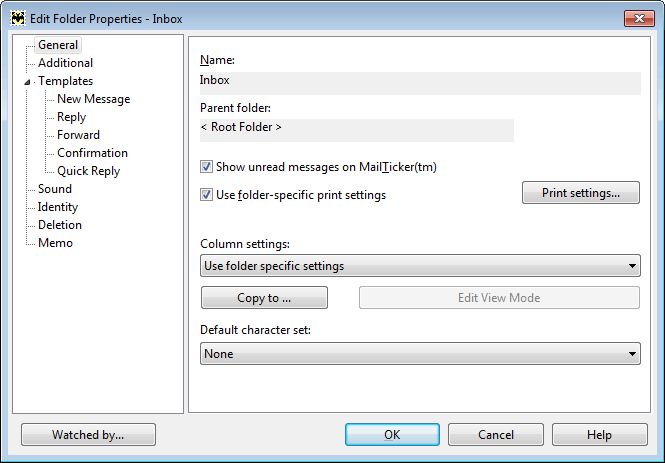Screen dimensions: 665x463
Task: Open the Deletion settings
Action: [59, 225]
